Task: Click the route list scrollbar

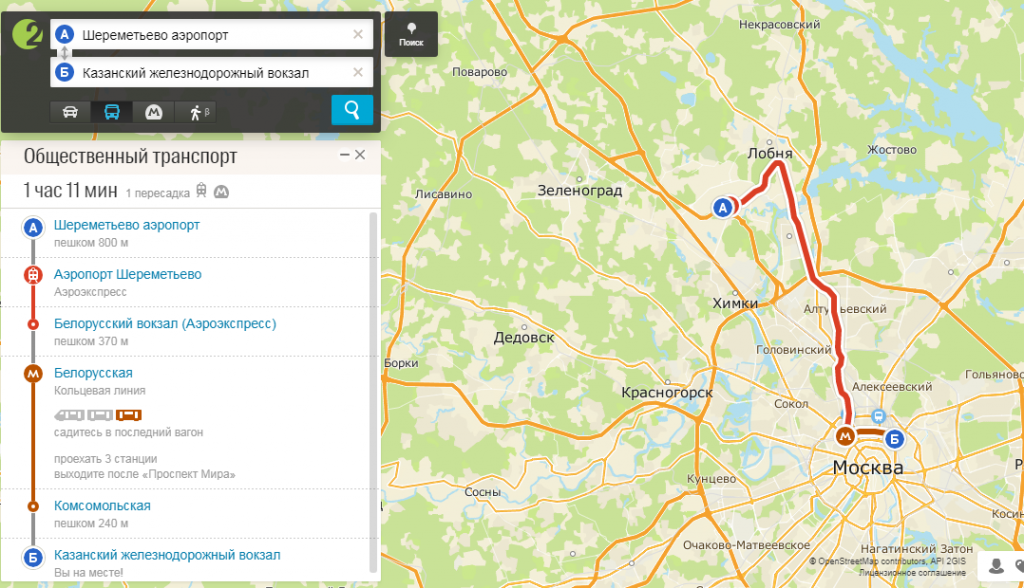Action: [374, 392]
